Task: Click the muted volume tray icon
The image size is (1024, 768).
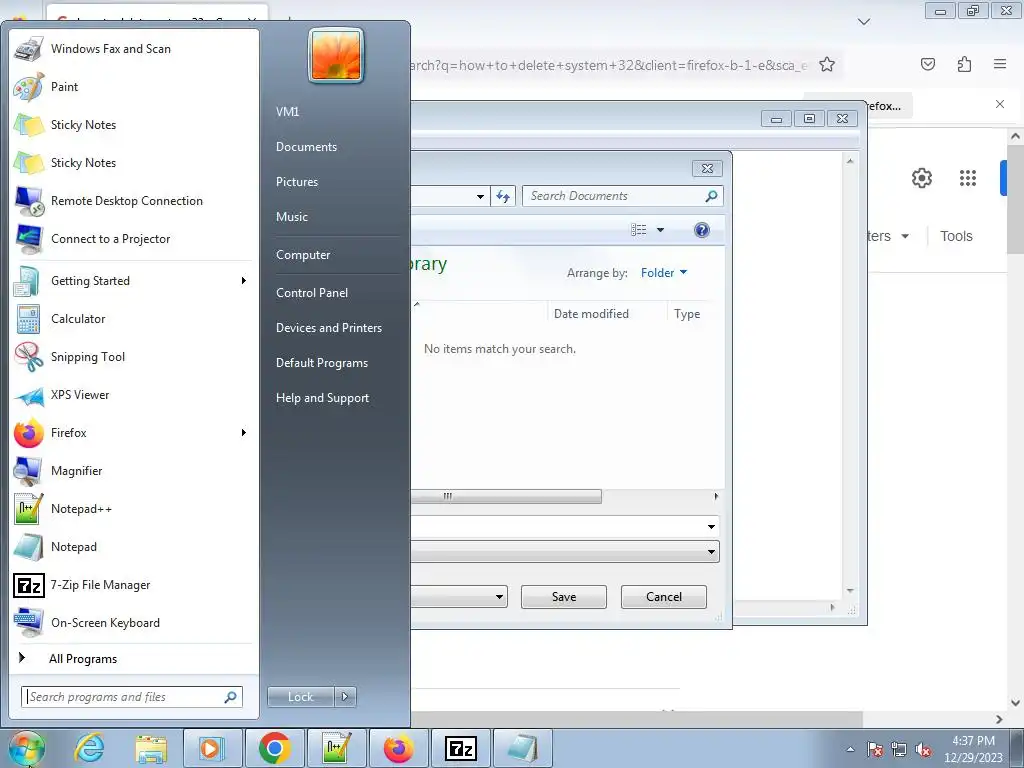Action: tap(923, 749)
